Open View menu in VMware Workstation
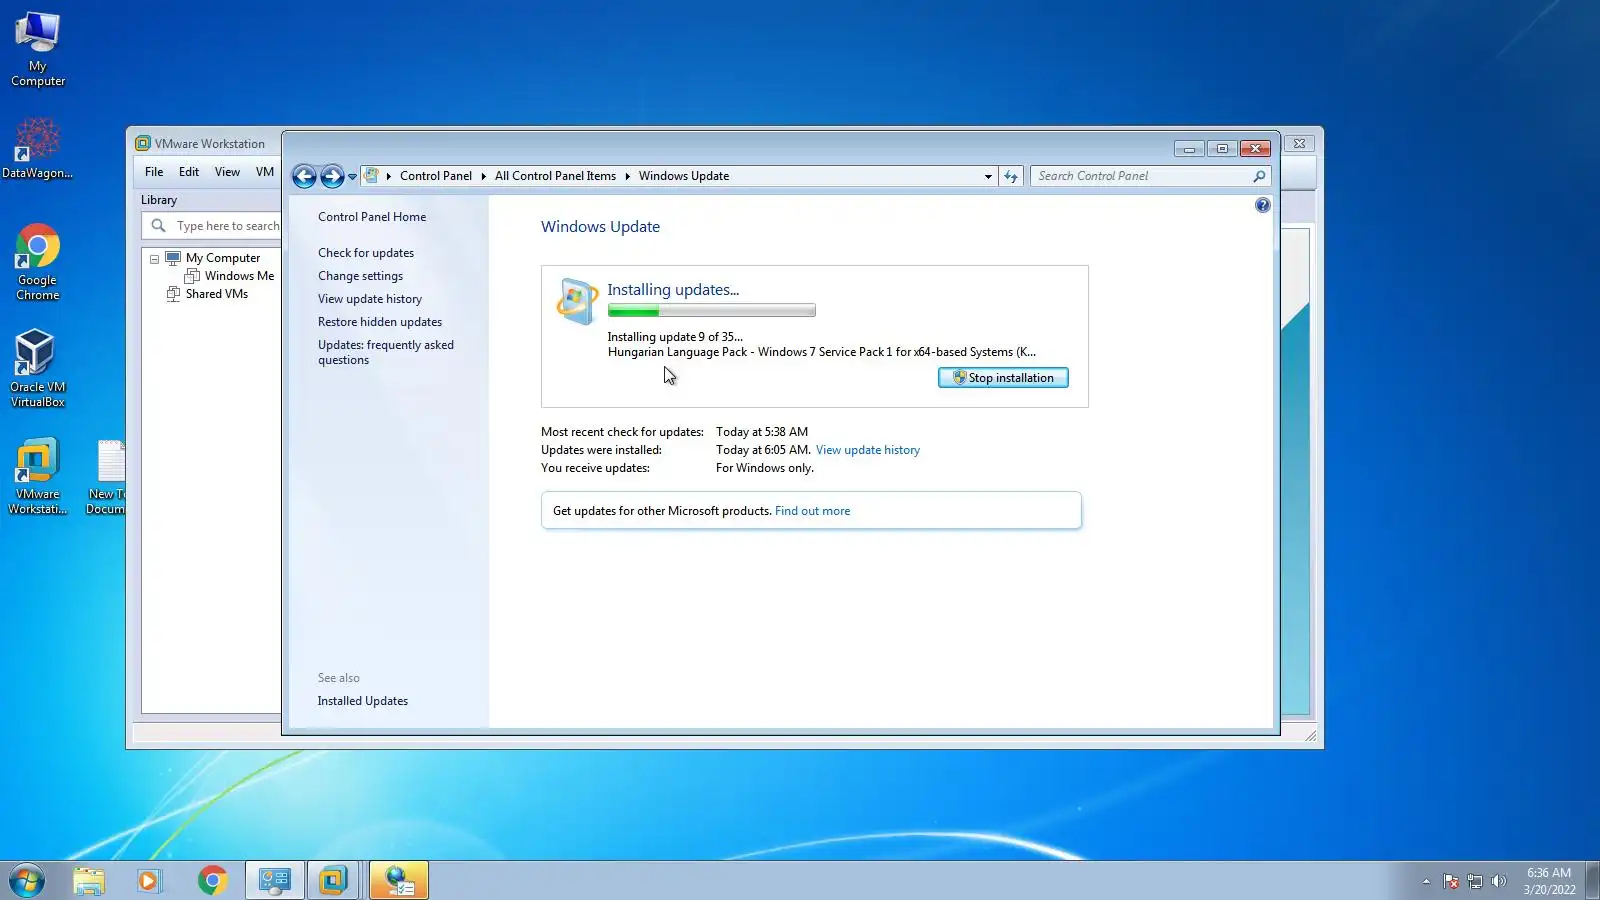Viewport: 1600px width, 900px height. point(227,172)
